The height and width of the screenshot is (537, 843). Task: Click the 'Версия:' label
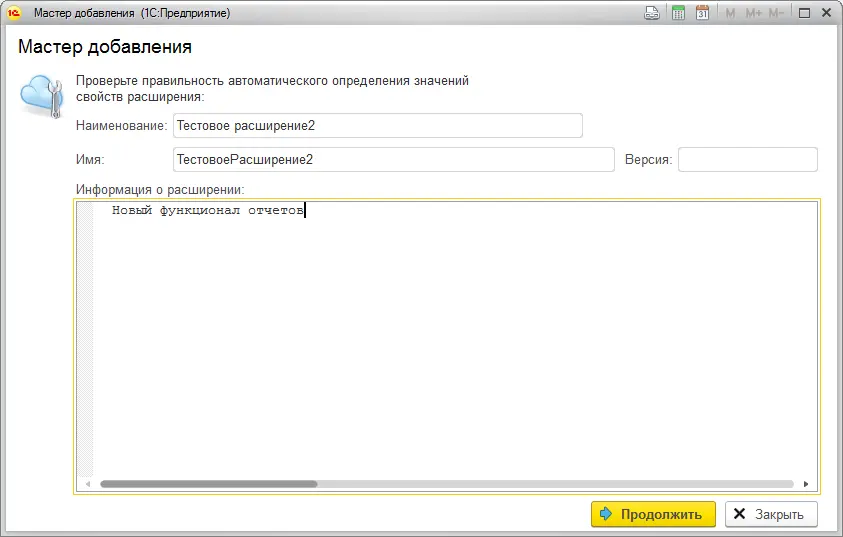(648, 160)
